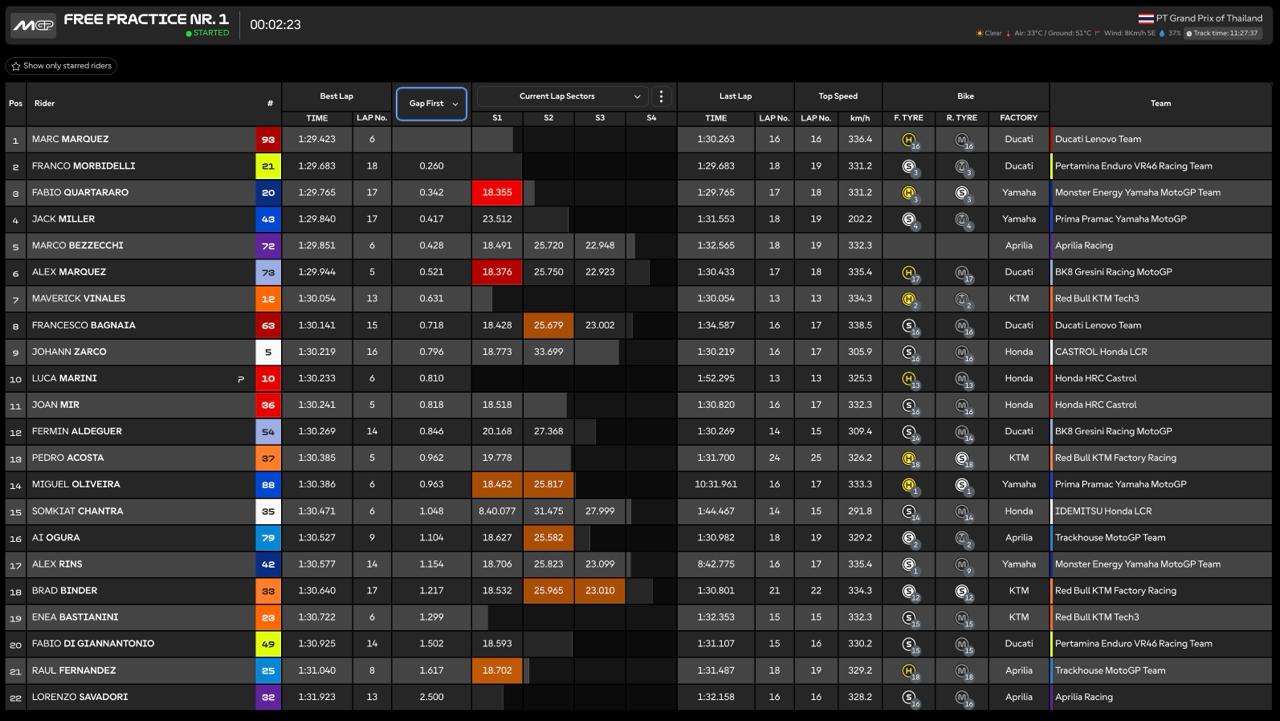1280x721 pixels.
Task: Click Raul Fernandez's hard front tyre icon
Action: tap(909, 671)
